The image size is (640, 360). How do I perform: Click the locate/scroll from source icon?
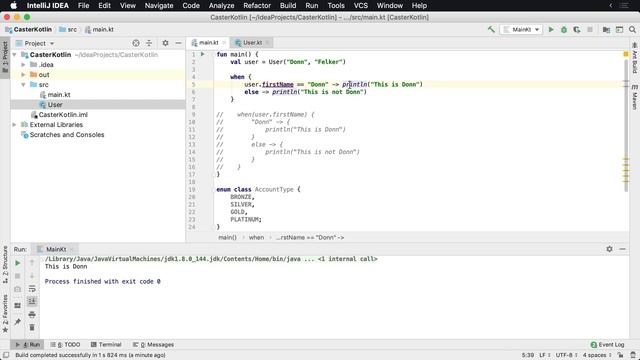[136, 43]
